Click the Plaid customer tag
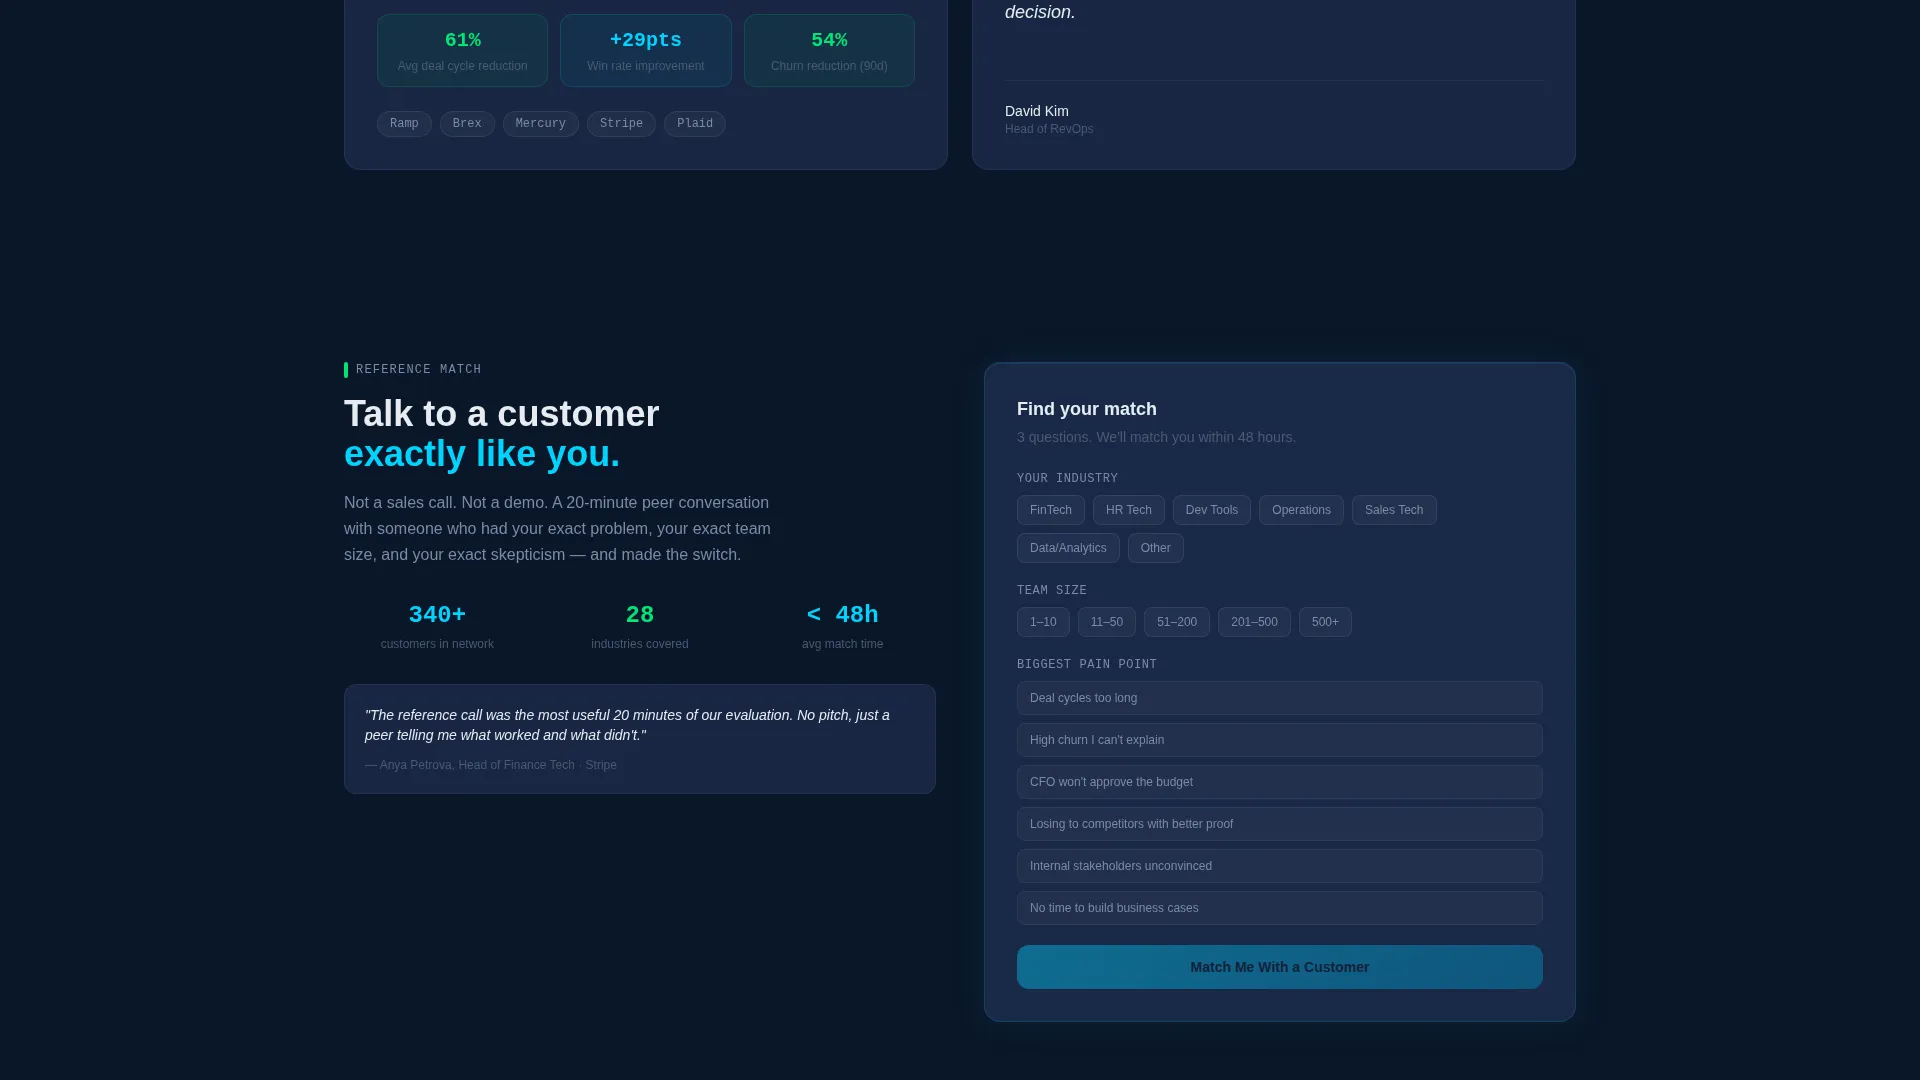Image resolution: width=1920 pixels, height=1080 pixels. (694, 124)
